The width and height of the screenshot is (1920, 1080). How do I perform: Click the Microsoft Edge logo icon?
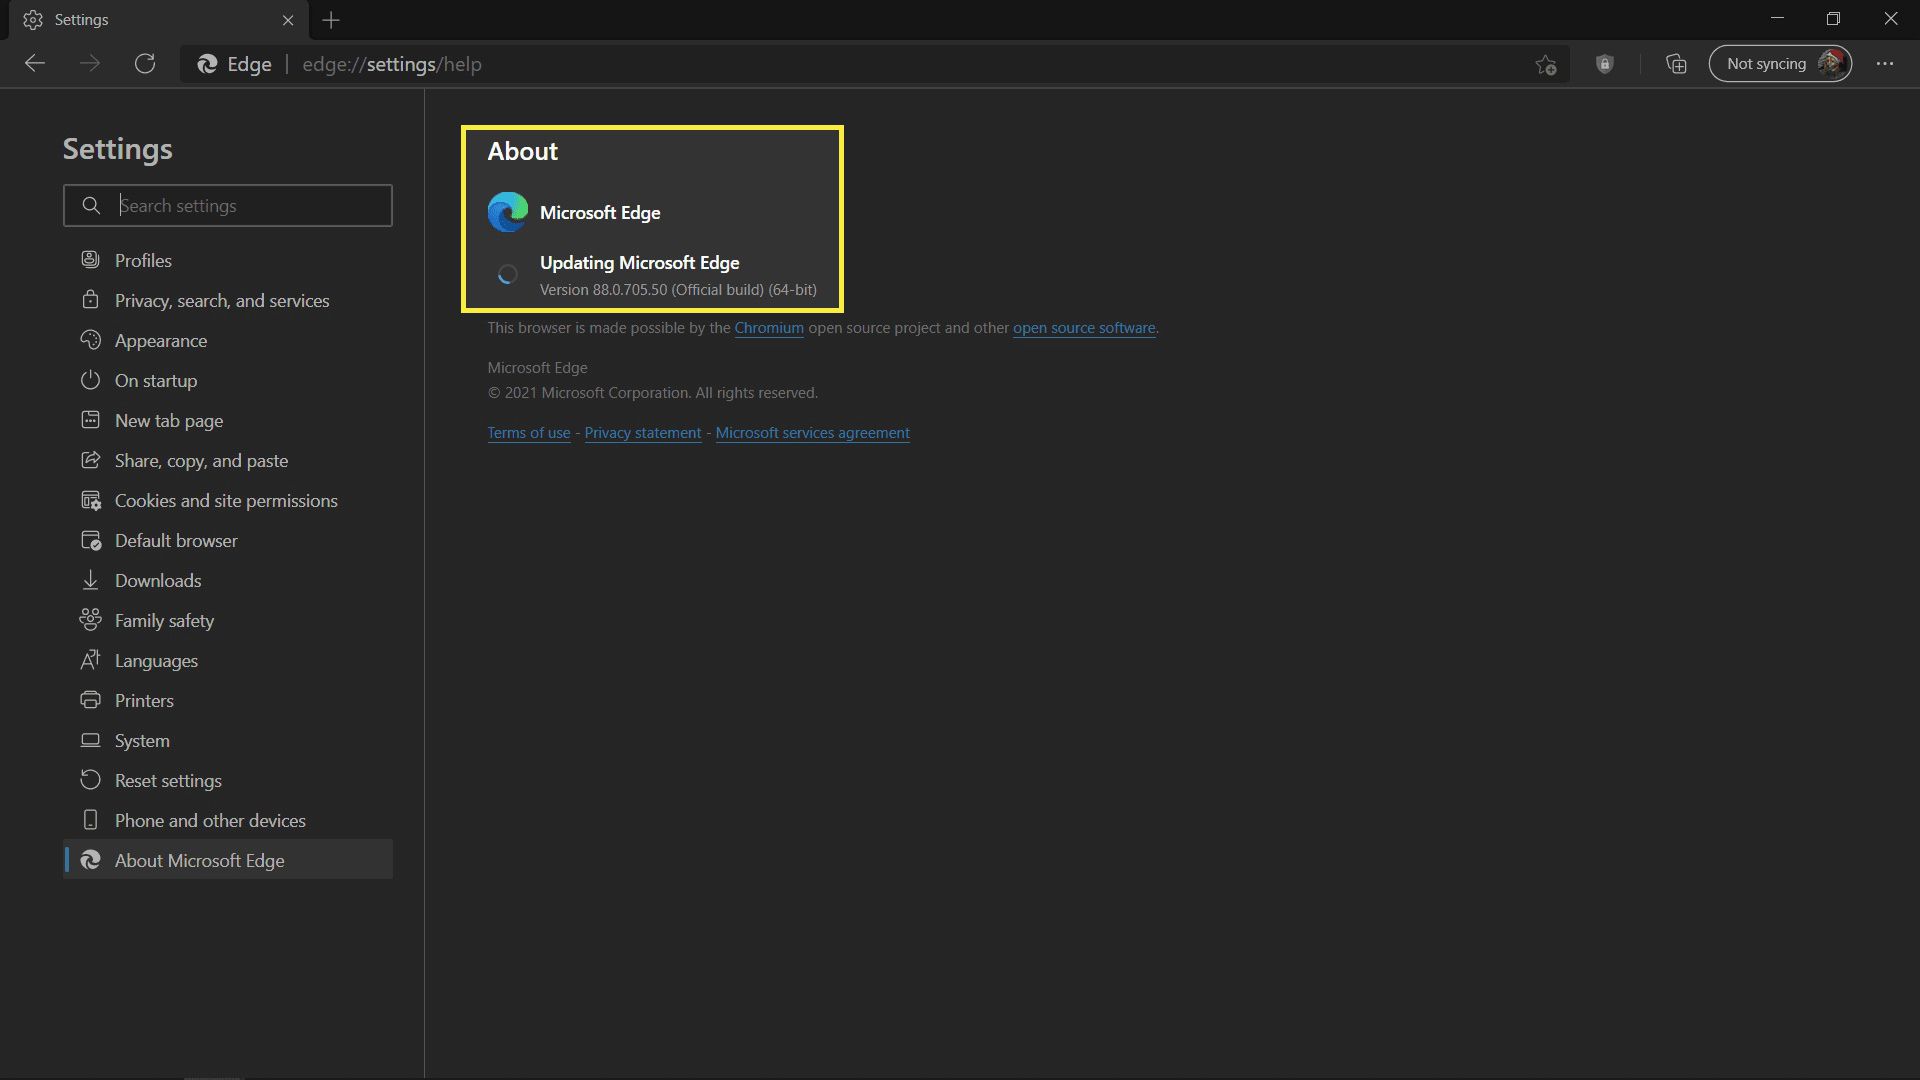tap(506, 212)
